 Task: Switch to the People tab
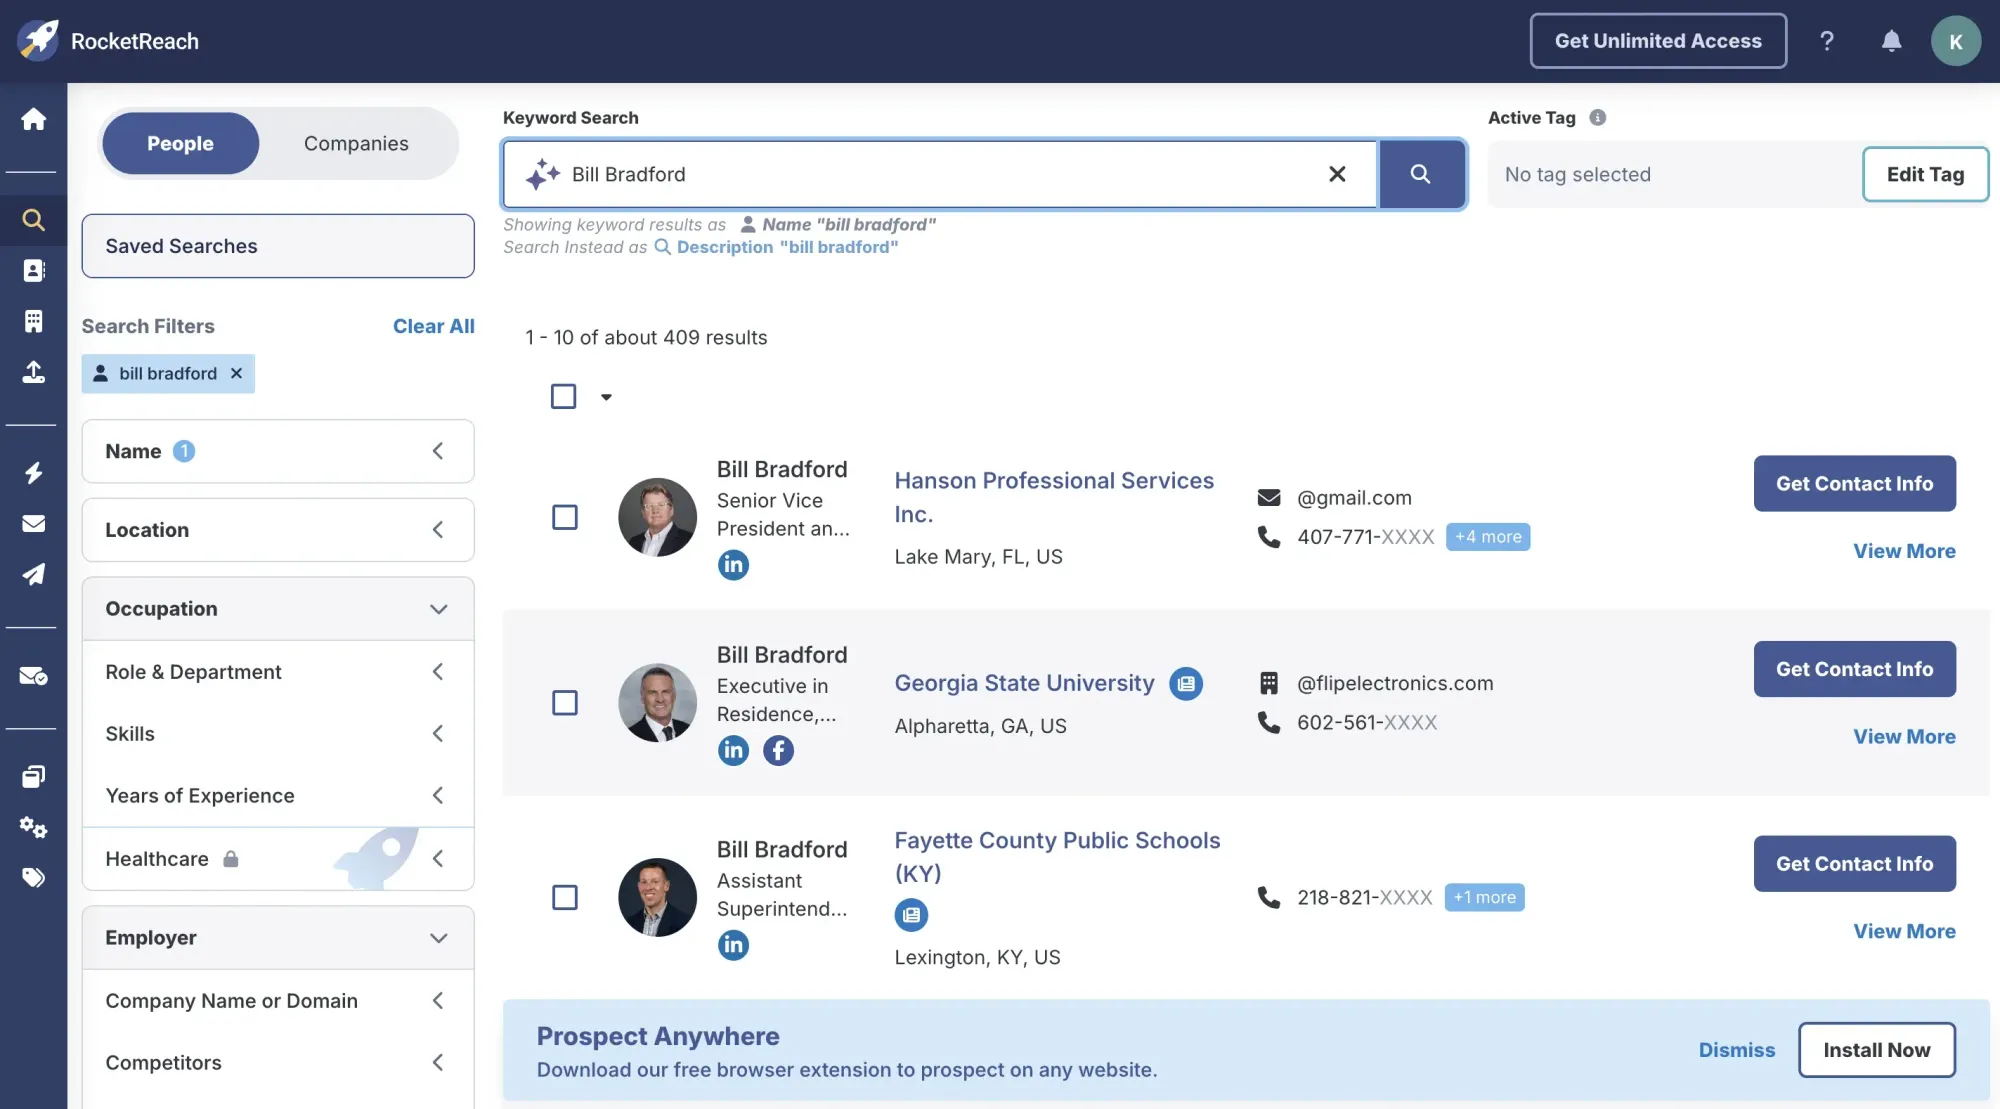pyautogui.click(x=180, y=143)
